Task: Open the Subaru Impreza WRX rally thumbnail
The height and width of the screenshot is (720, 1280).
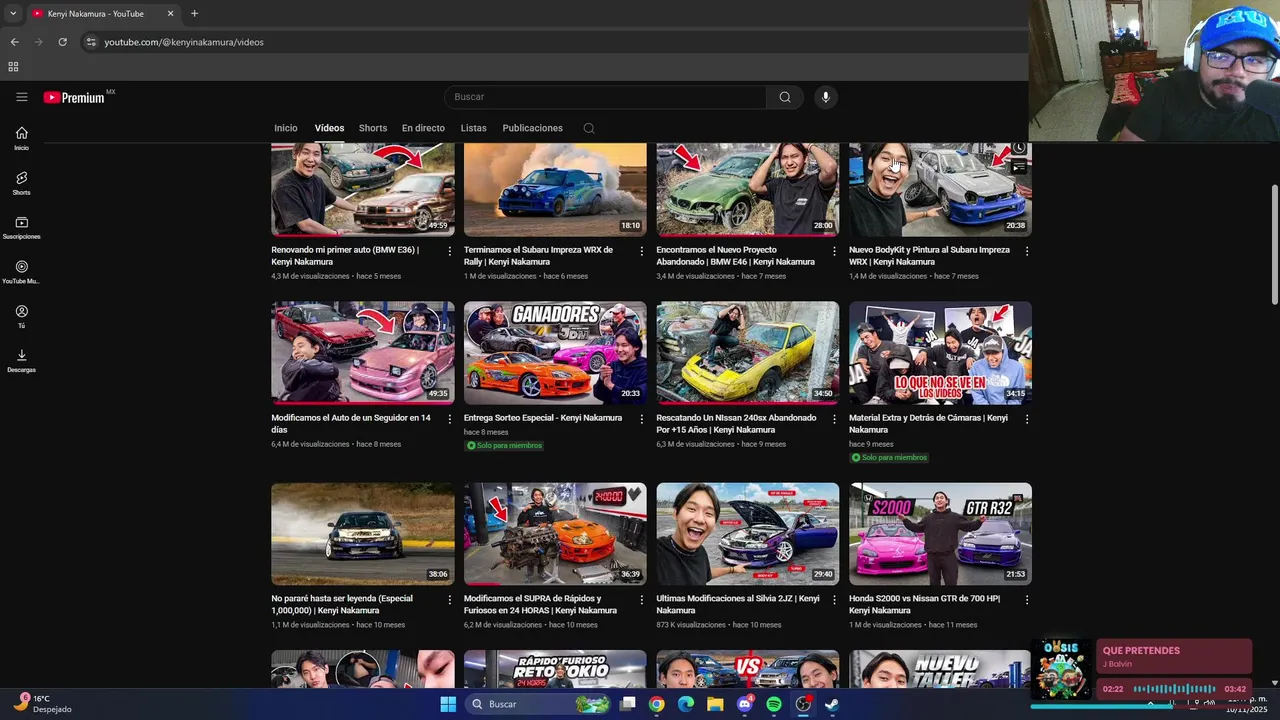Action: [555, 189]
